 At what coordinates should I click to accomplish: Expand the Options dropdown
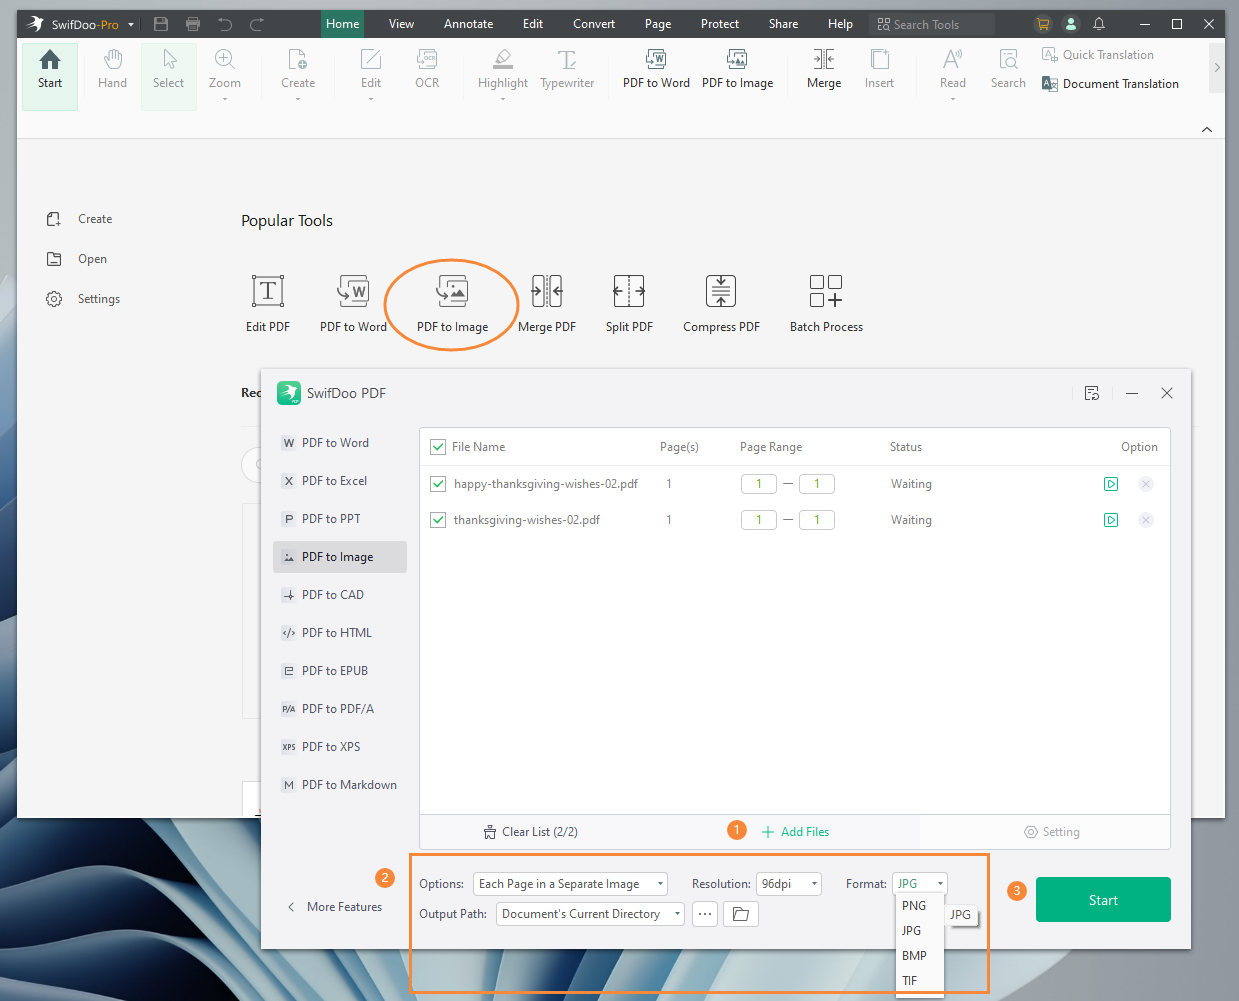570,884
